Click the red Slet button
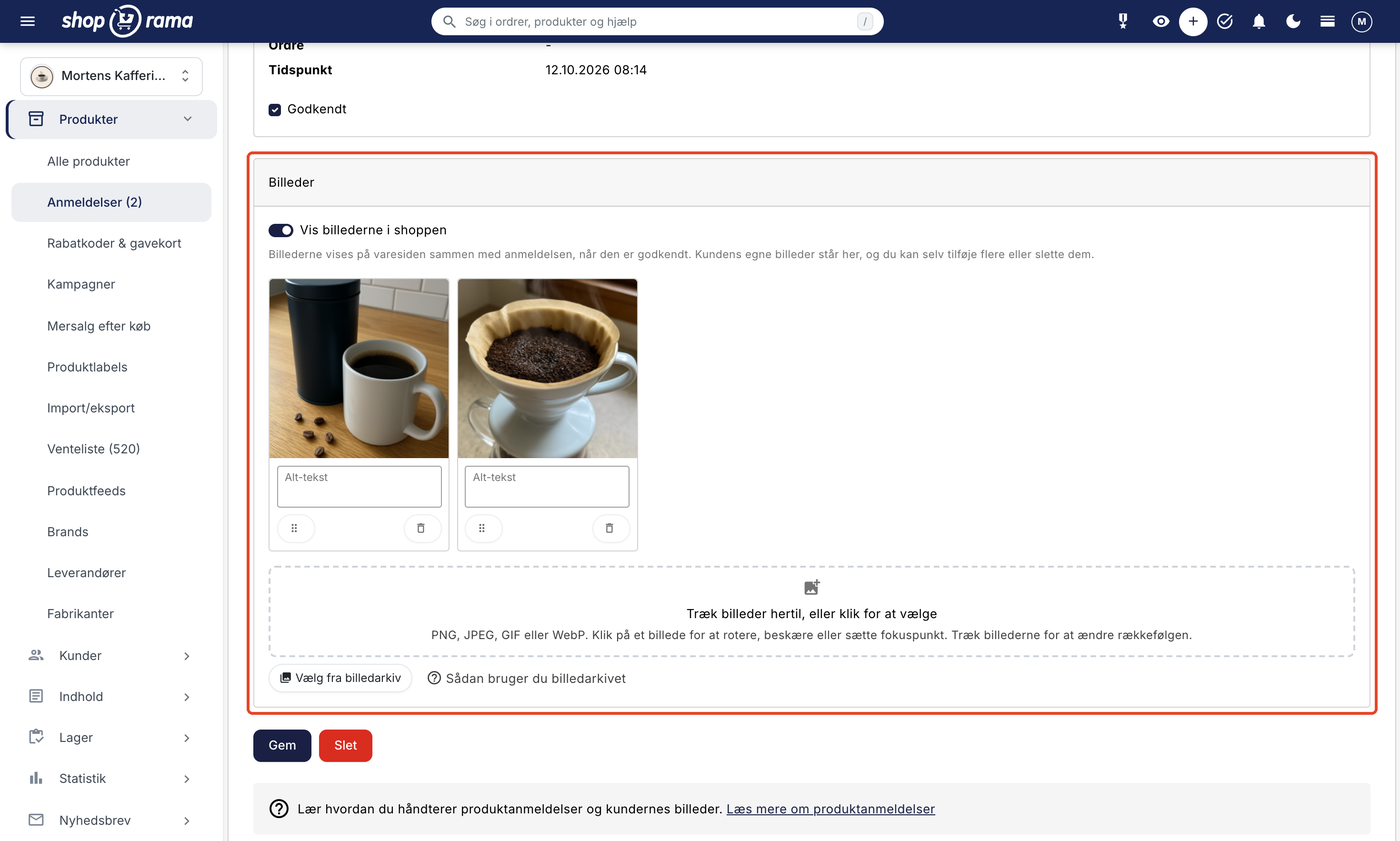Screen dimensions: 1400x841 [x=345, y=745]
